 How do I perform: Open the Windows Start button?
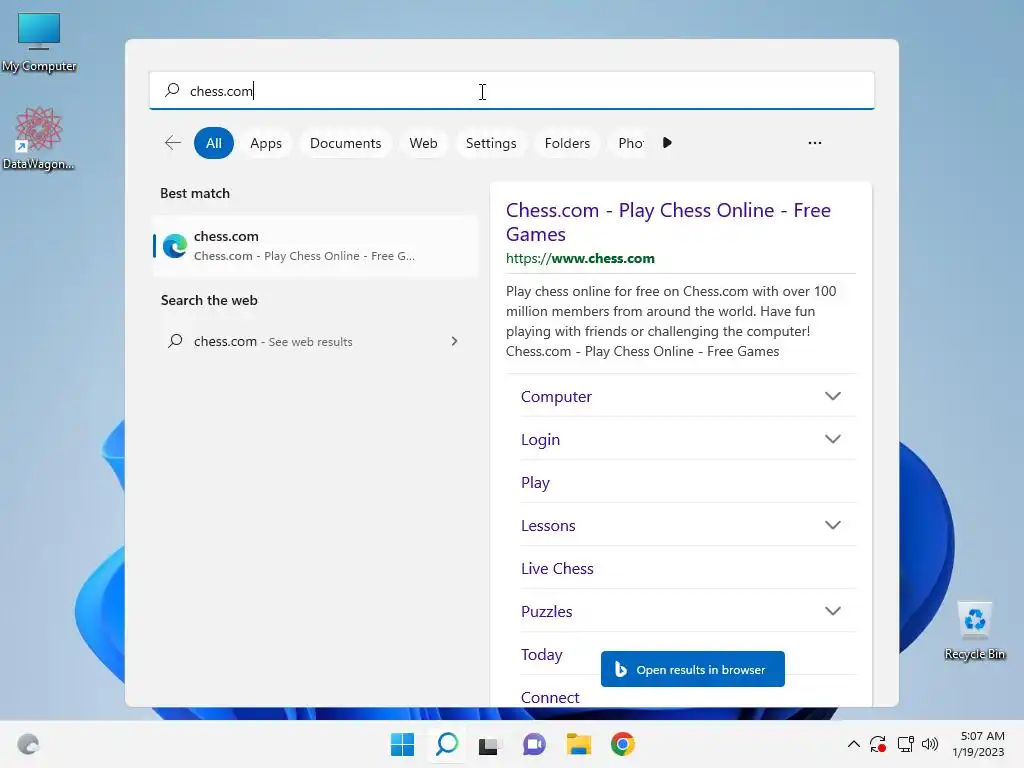click(x=402, y=744)
